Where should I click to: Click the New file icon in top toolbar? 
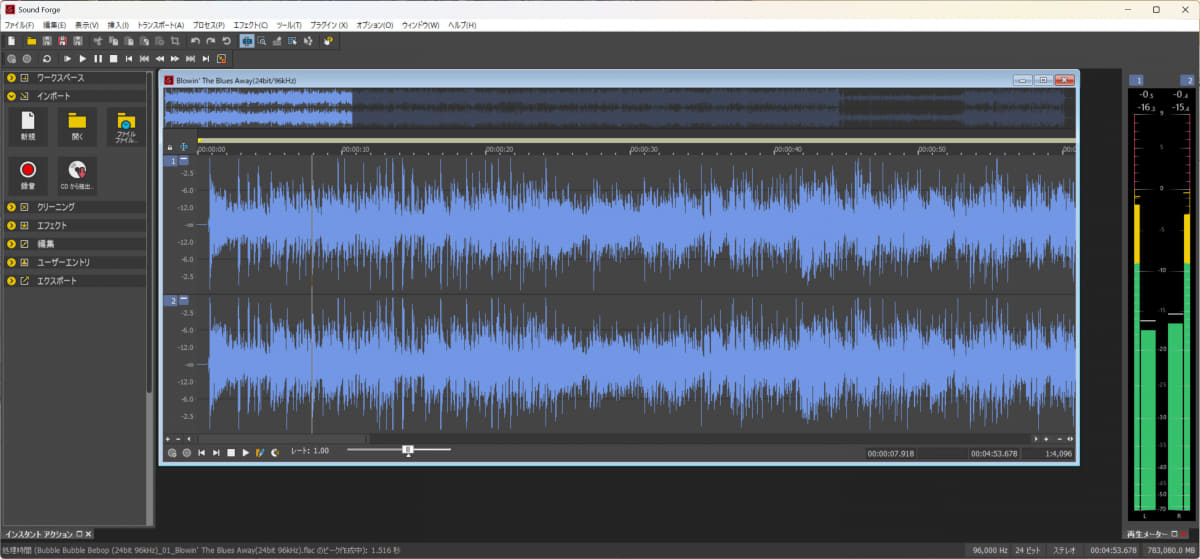point(11,41)
